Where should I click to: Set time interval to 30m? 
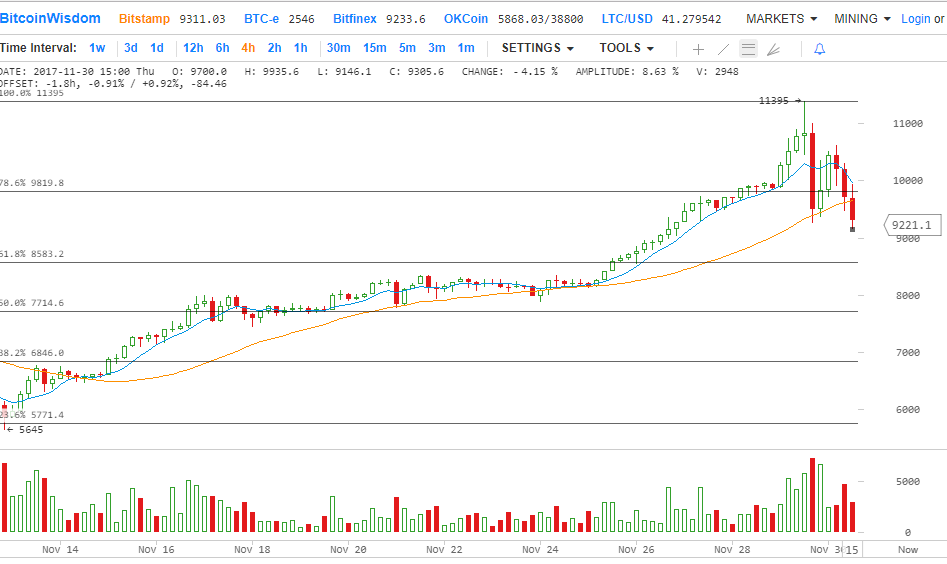click(338, 48)
